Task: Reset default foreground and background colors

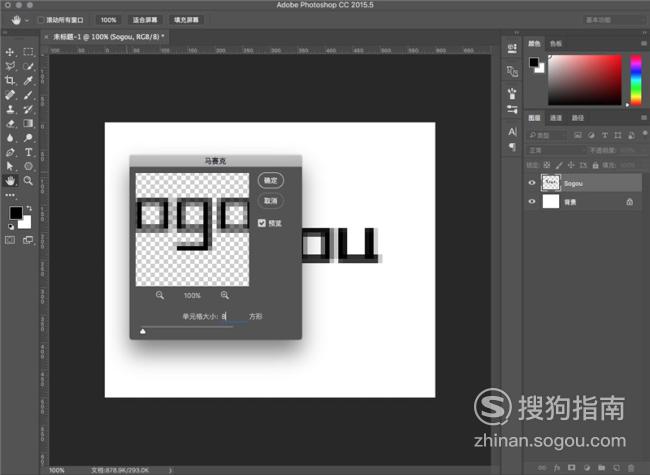Action: coord(11,227)
